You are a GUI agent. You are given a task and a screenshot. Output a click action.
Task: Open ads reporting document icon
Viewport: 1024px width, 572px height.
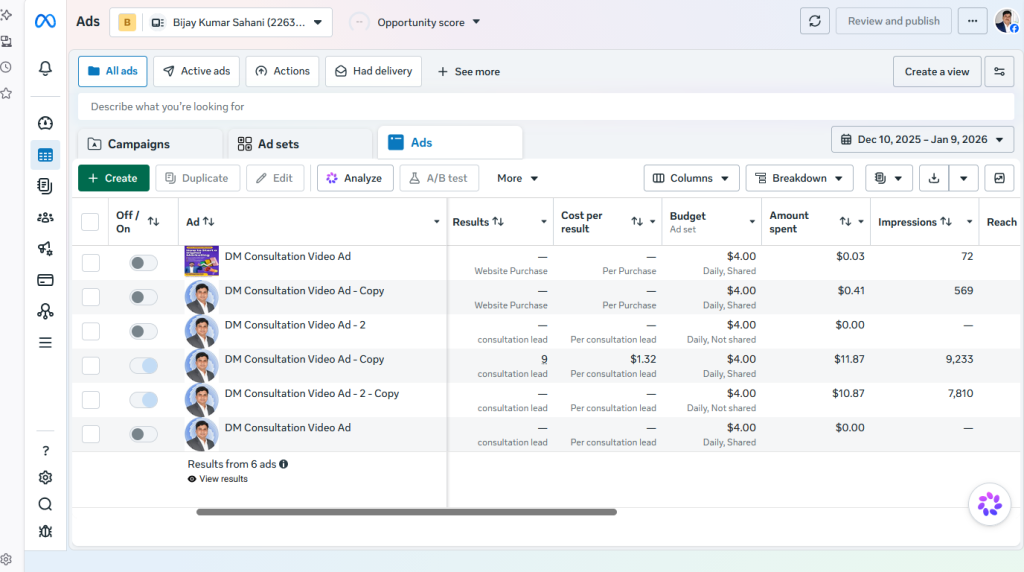pos(45,187)
